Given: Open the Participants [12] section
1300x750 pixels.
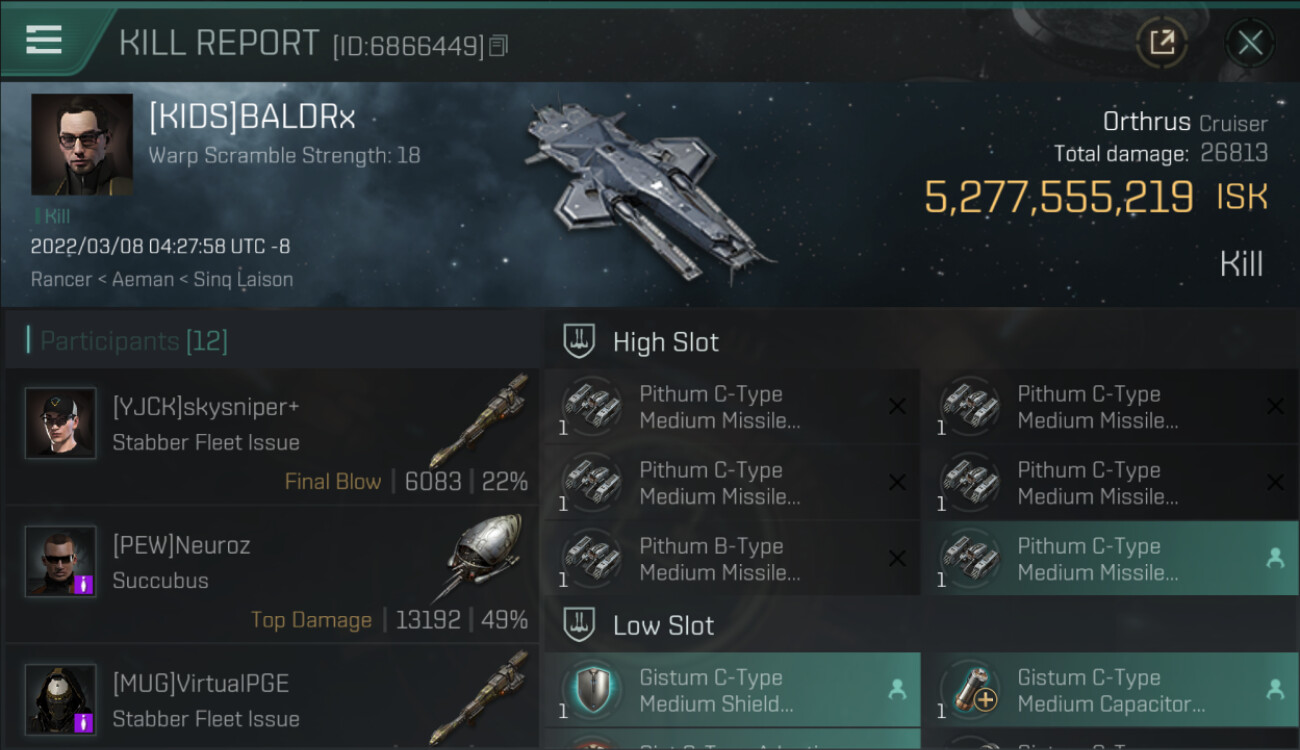Looking at the screenshot, I should click(x=134, y=341).
